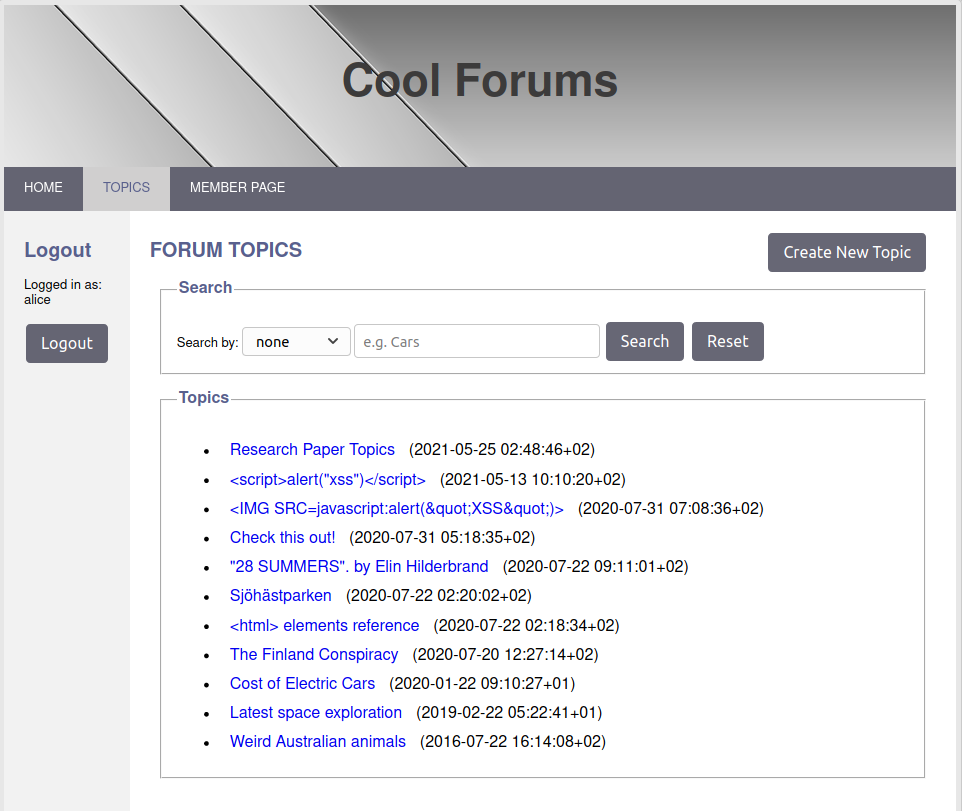Open The Finland Conspiracy topic
Viewport: 962px width, 811px height.
[313, 655]
